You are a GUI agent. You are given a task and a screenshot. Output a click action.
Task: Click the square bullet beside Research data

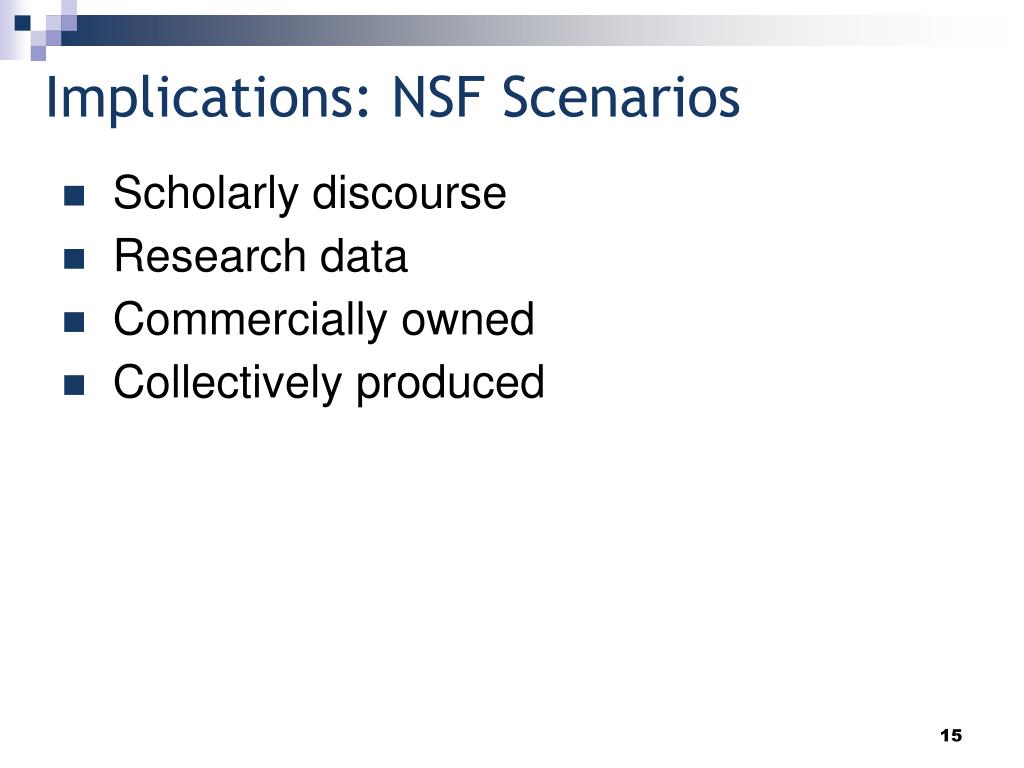click(x=74, y=259)
